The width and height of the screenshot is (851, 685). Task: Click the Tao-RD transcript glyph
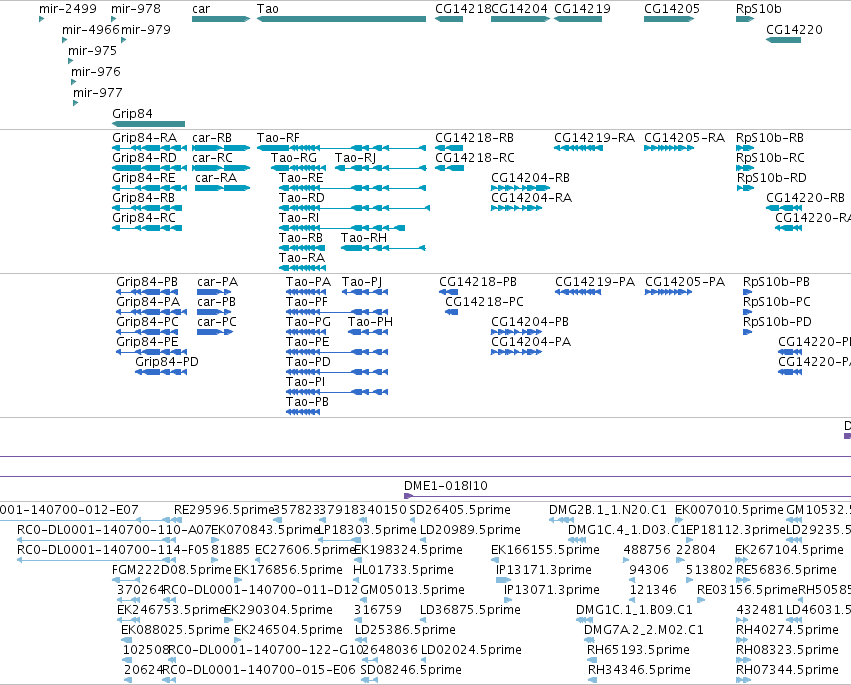pyautogui.click(x=354, y=208)
